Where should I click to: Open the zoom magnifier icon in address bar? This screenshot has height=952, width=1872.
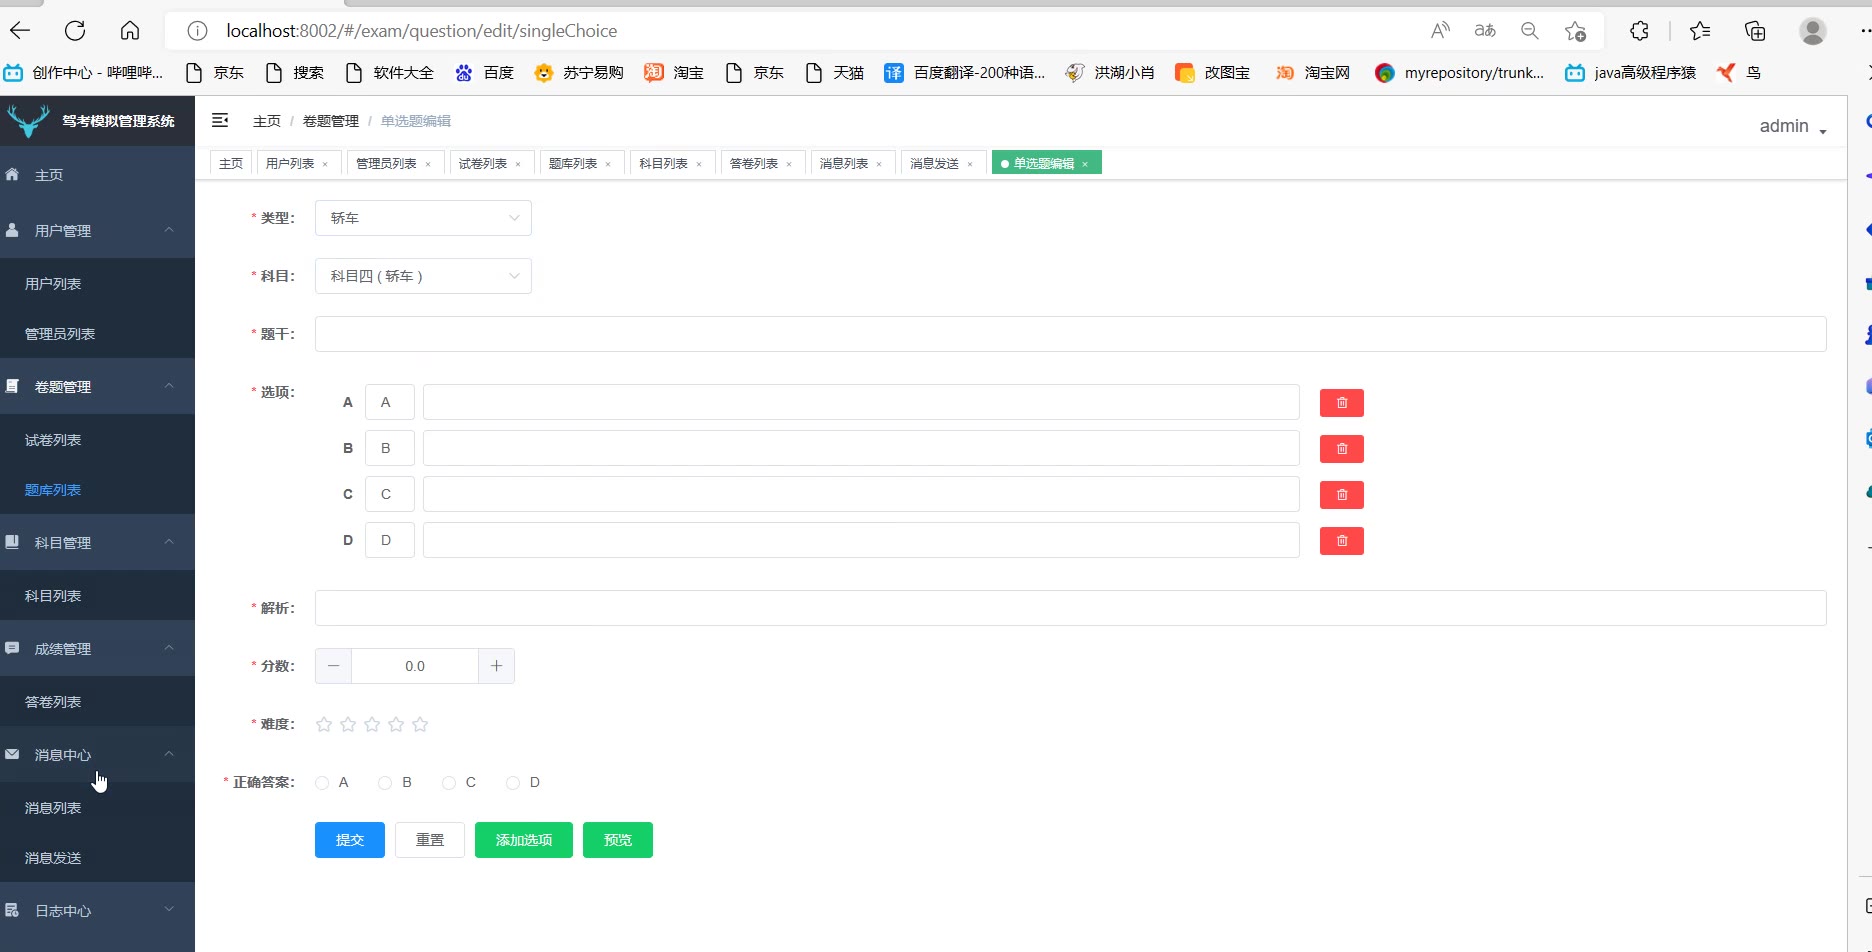pos(1530,31)
